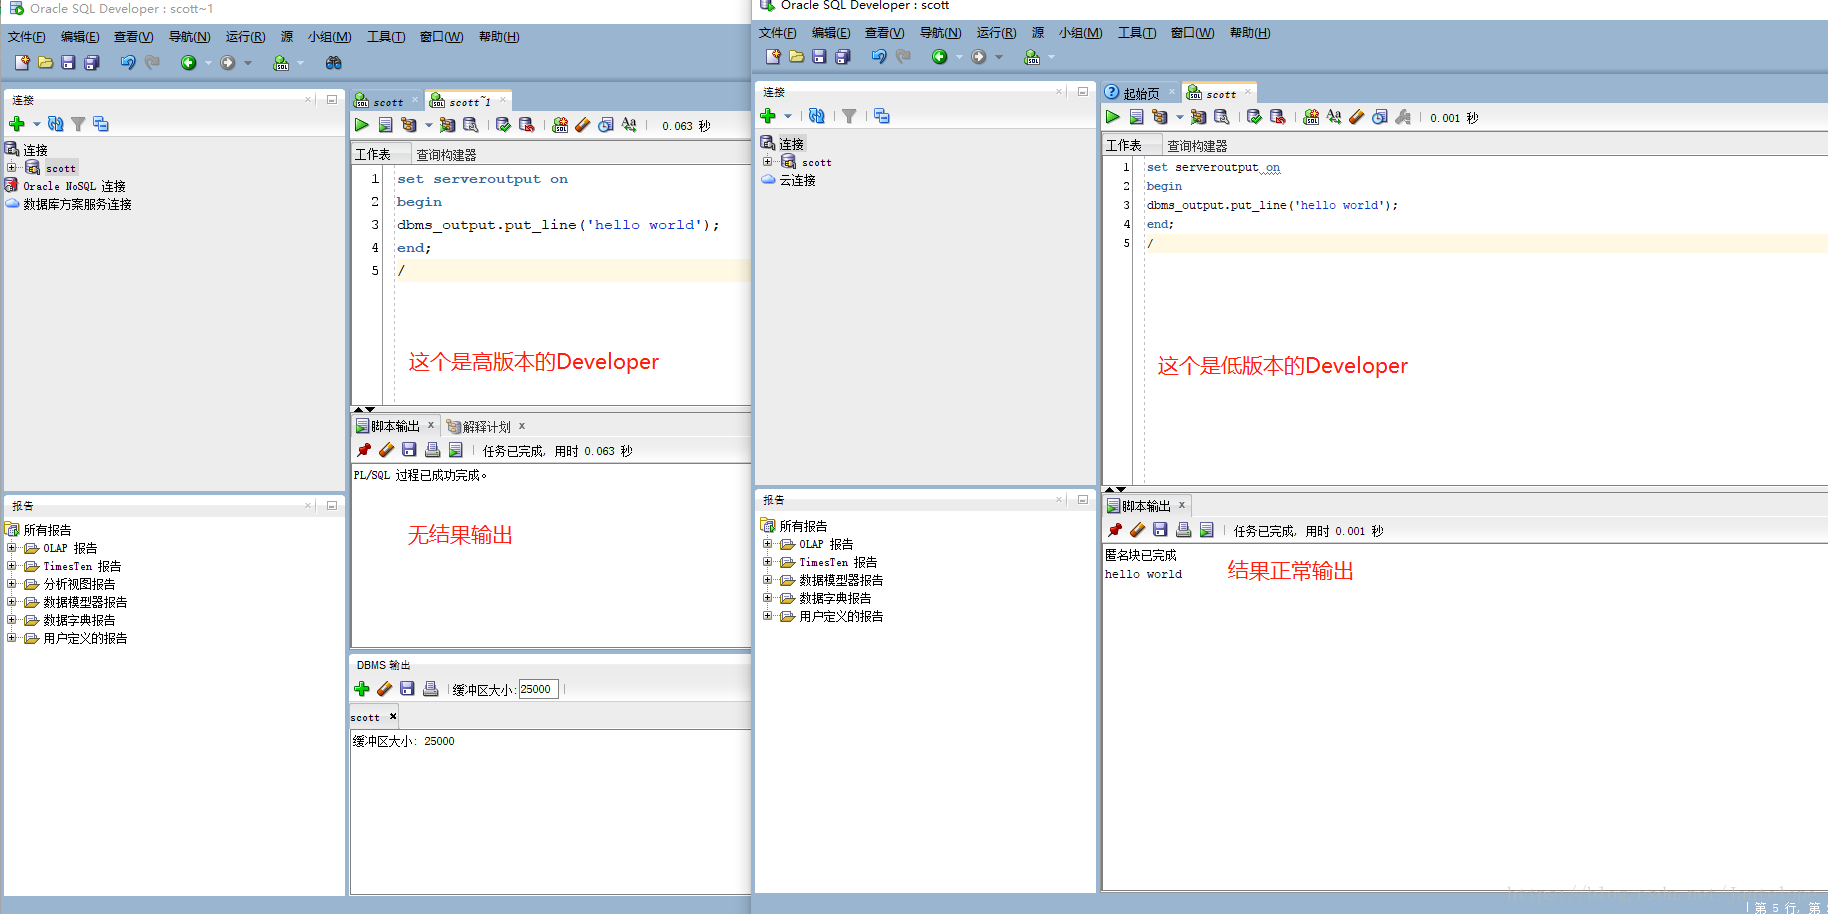This screenshot has height=914, width=1828.
Task: Click Commit icon in right window worksheet toolbar
Action: [x=1254, y=117]
